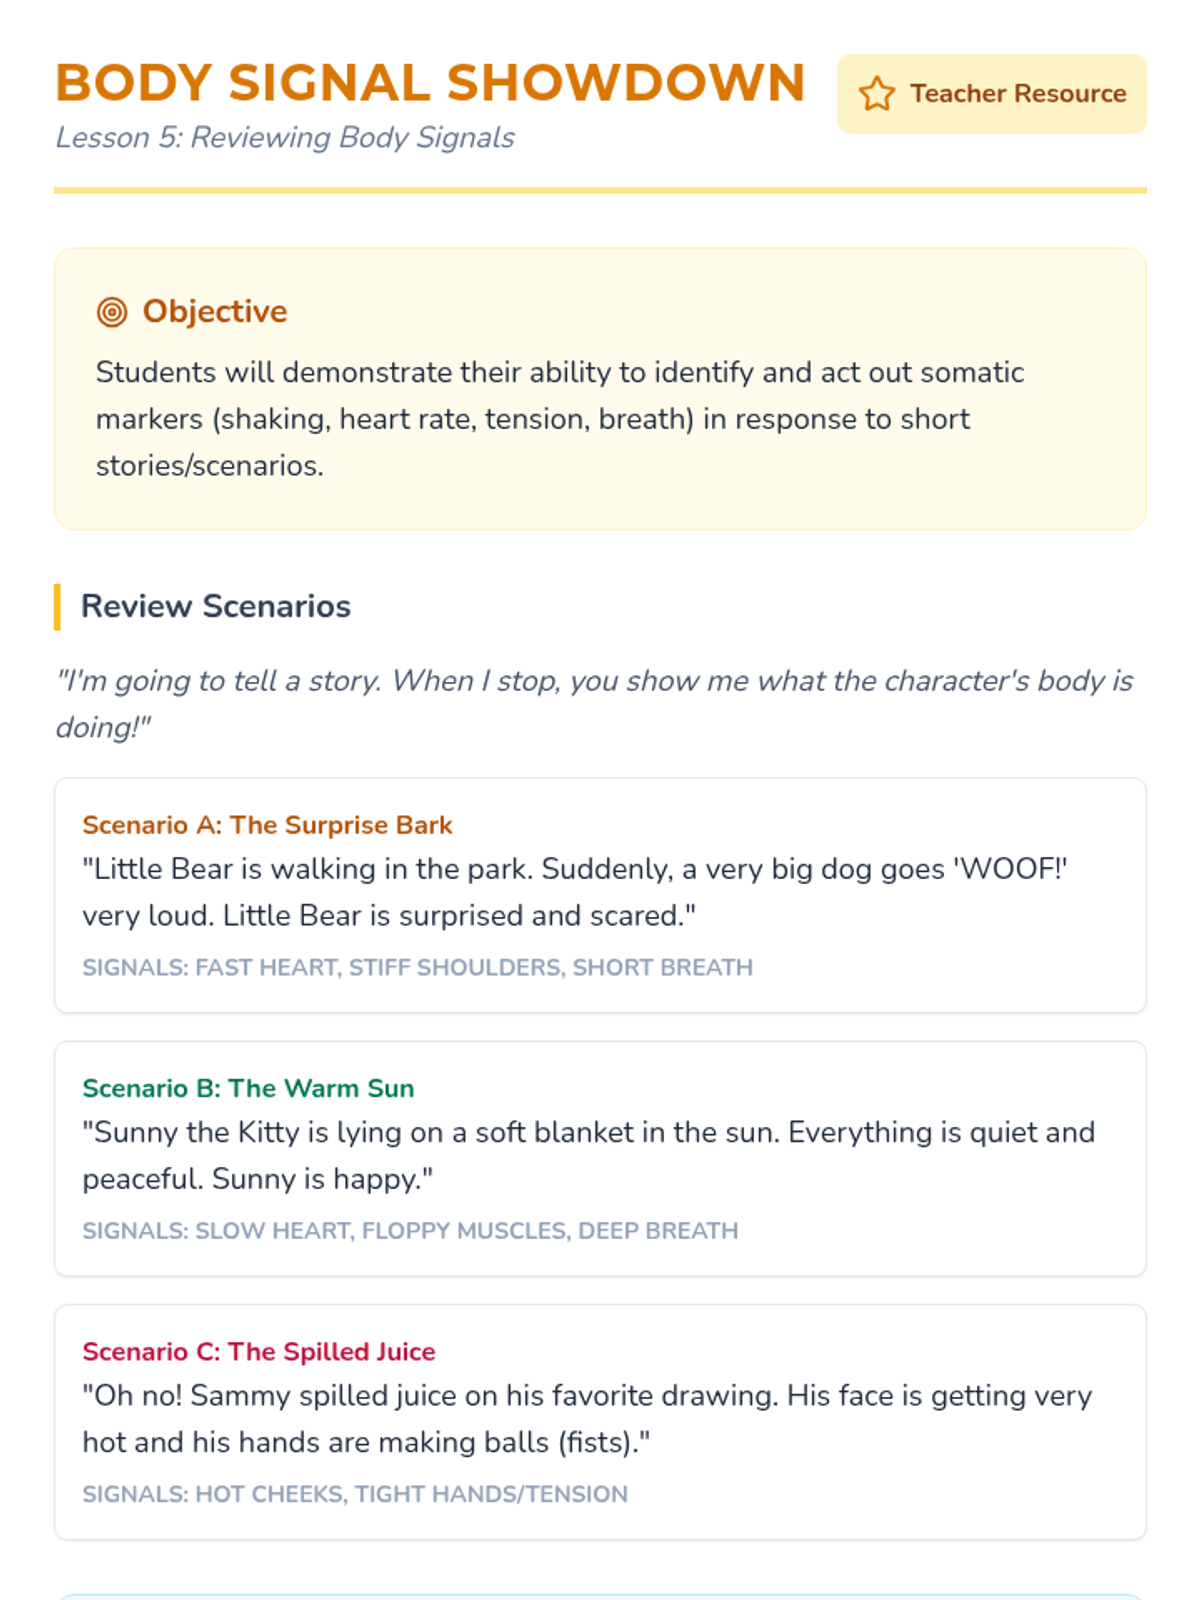Click the Review Scenarios section heading
Image resolution: width=1200 pixels, height=1600 pixels.
click(216, 607)
